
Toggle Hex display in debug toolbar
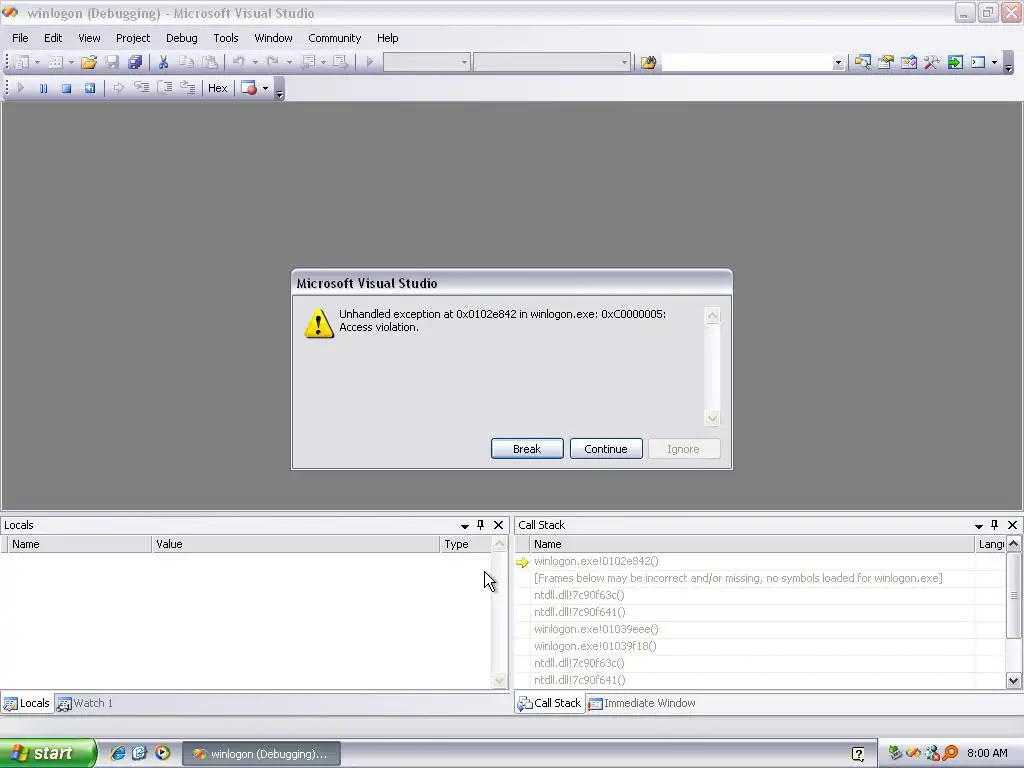217,88
